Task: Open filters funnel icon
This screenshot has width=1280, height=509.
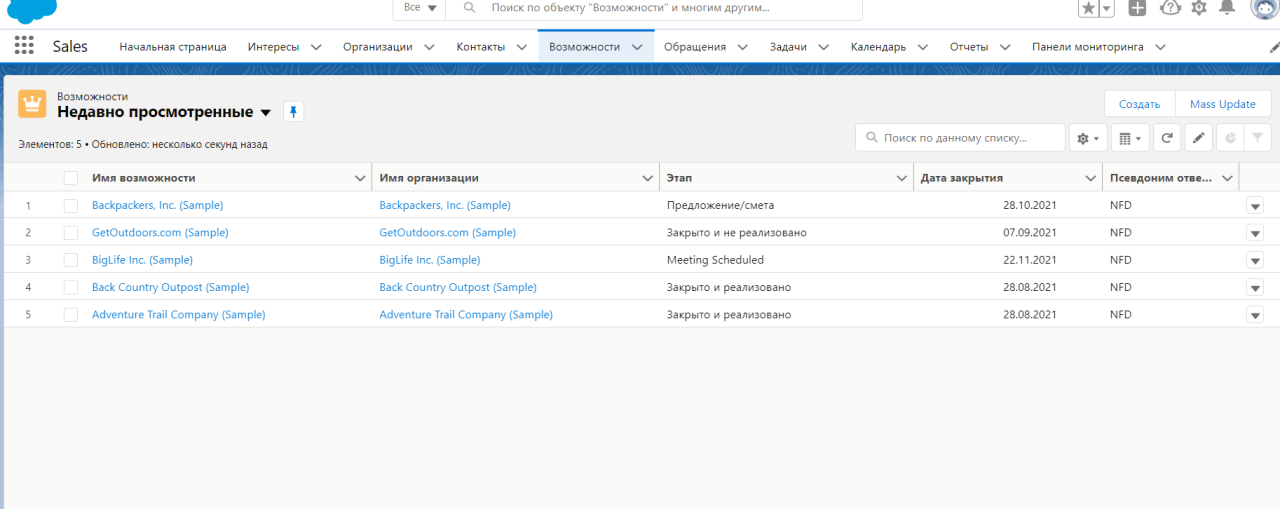Action: 1257,138
